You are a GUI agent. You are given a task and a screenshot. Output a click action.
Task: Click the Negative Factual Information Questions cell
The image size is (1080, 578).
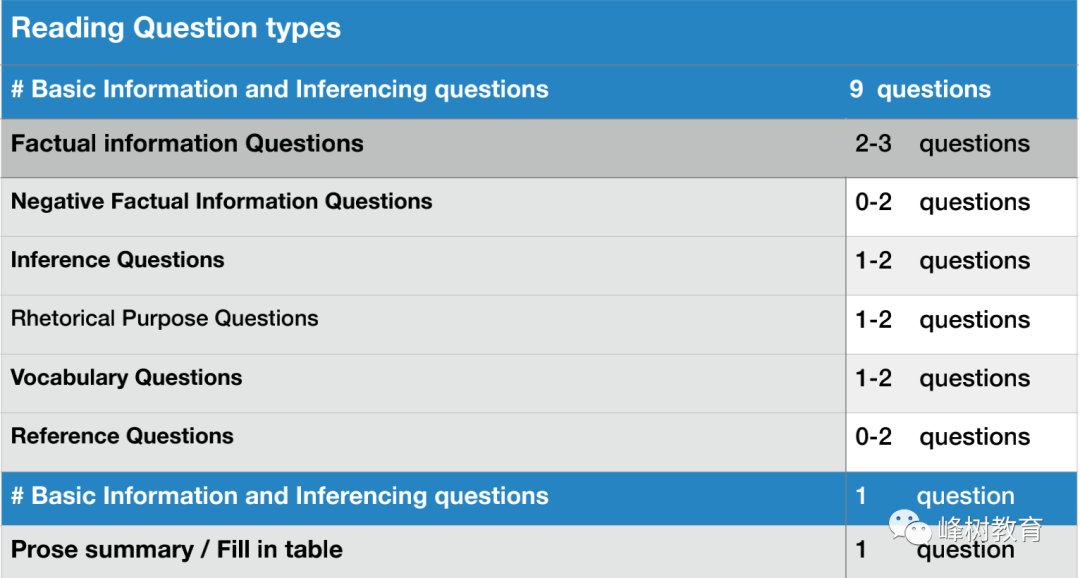[x=424, y=207]
